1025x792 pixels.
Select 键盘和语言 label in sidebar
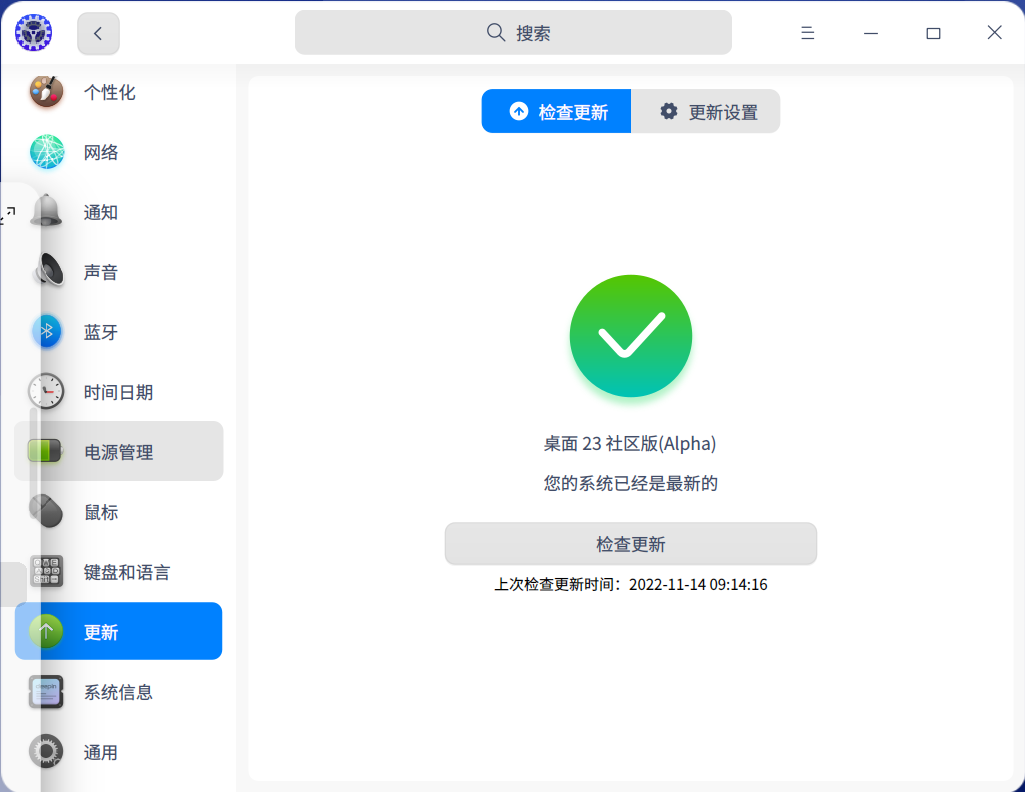(127, 572)
